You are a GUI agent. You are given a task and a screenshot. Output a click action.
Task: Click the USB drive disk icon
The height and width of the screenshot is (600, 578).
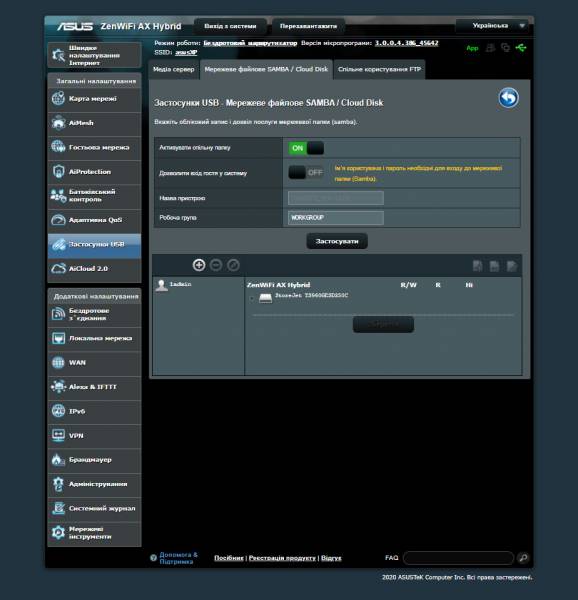265,298
